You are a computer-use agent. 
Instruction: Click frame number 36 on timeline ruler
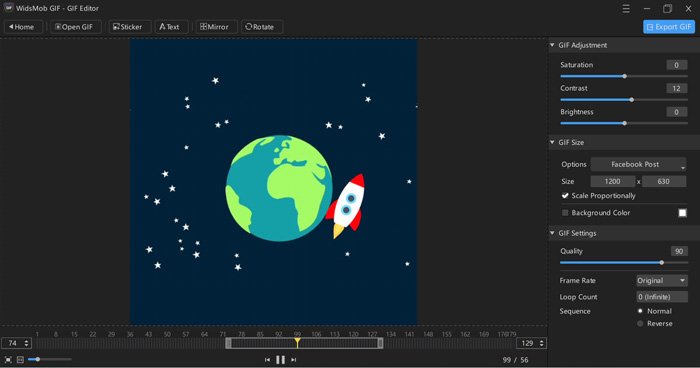[x=130, y=334]
